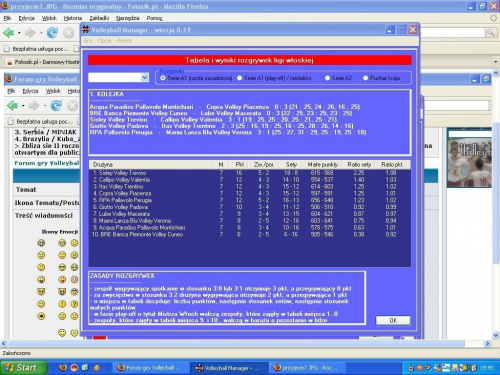Switch to the Fotosik.pl tab
The width and height of the screenshot is (500, 375).
click(x=43, y=62)
